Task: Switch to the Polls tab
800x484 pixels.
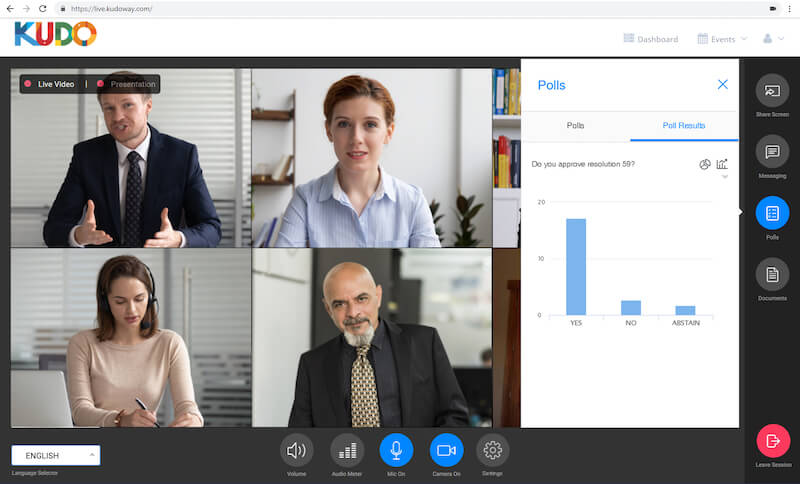Action: click(x=576, y=125)
